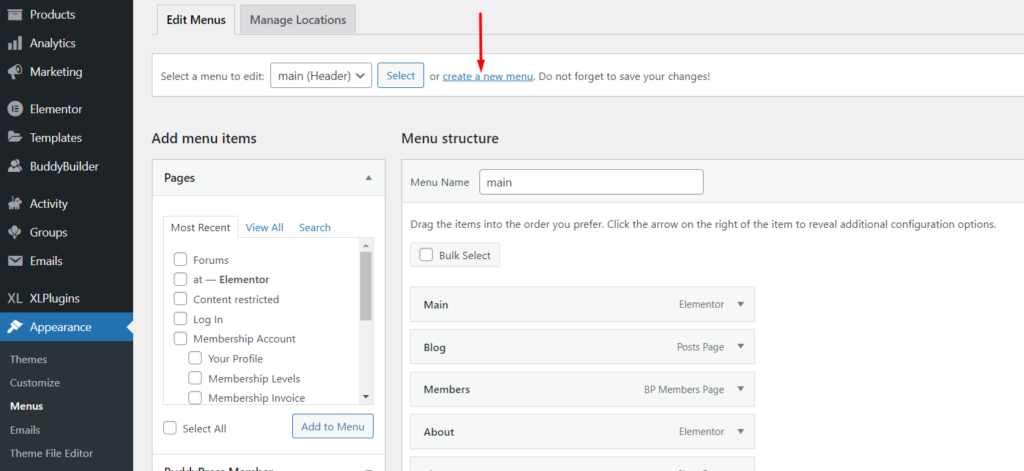Screen dimensions: 1024x471
Task: Switch to the View All pages tab
Action: point(264,227)
